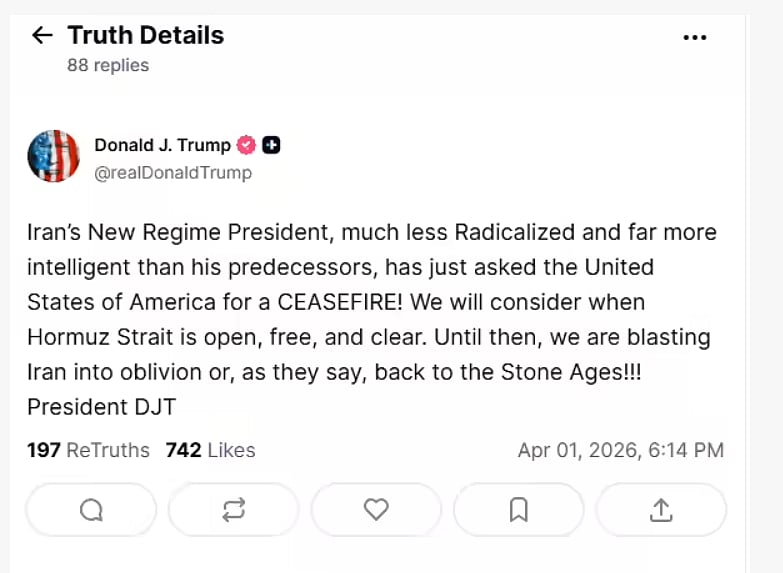Screen dimensions: 783x573
Task: Click the red verified checkmark badge
Action: pyautogui.click(x=246, y=145)
